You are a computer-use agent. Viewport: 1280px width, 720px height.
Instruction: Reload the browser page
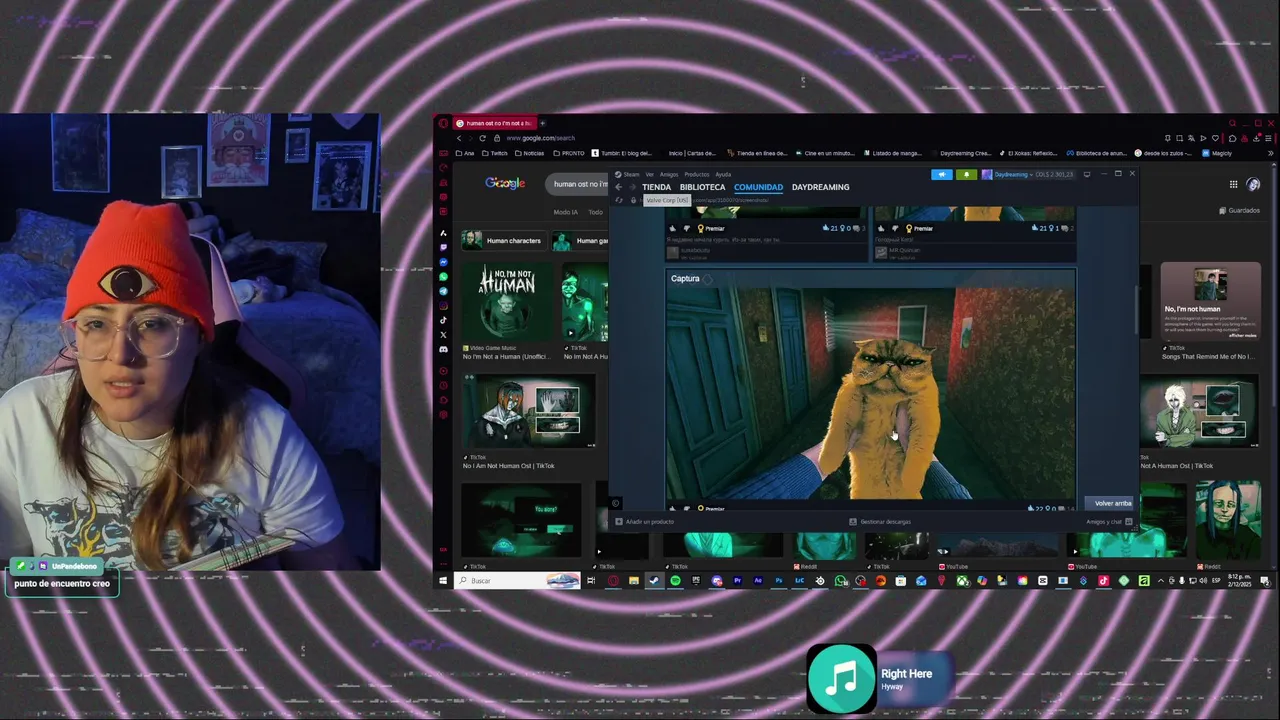(483, 138)
